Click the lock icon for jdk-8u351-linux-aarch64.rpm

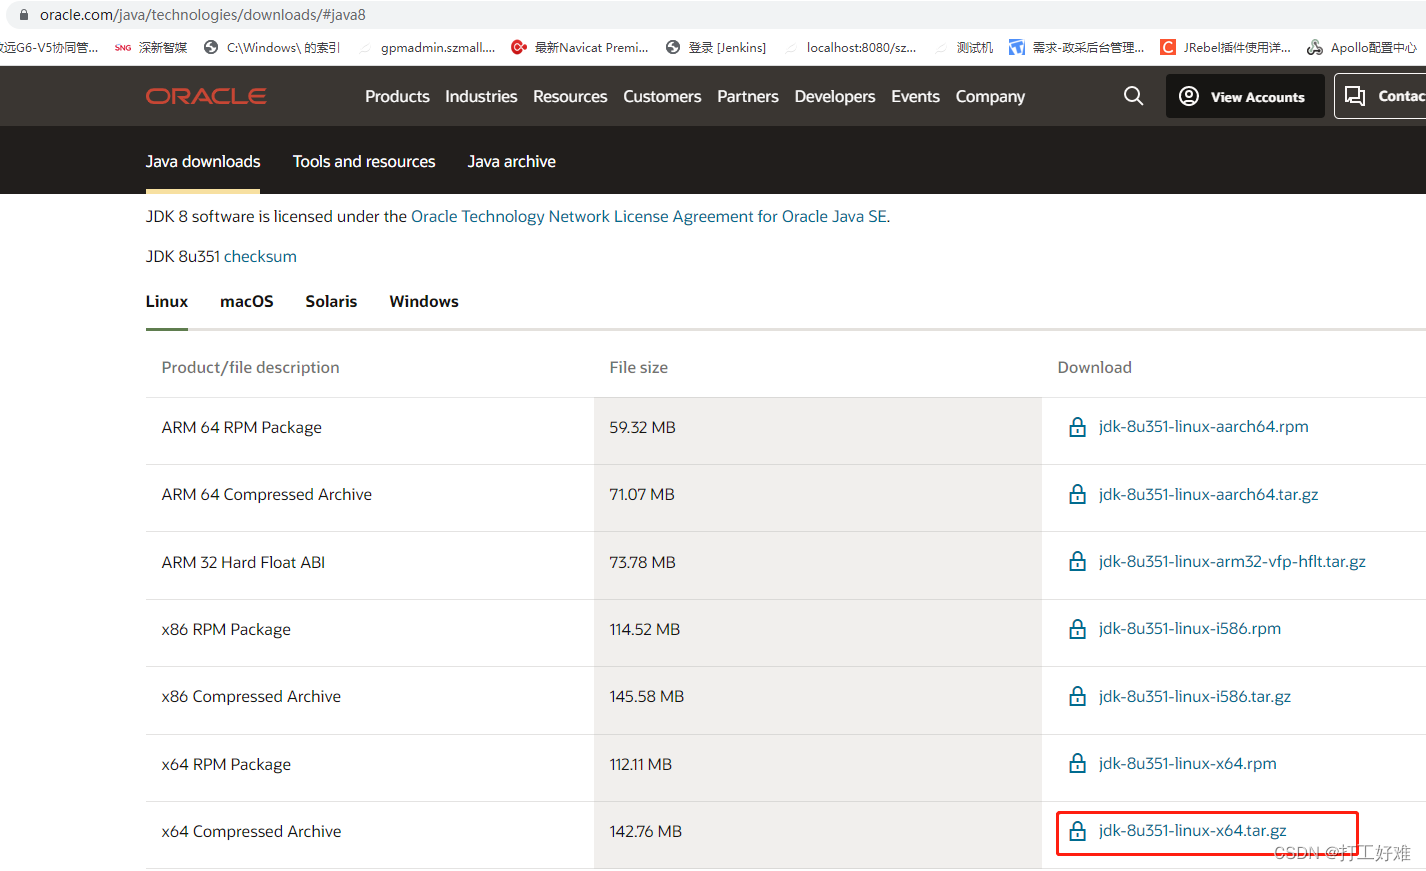[1077, 427]
